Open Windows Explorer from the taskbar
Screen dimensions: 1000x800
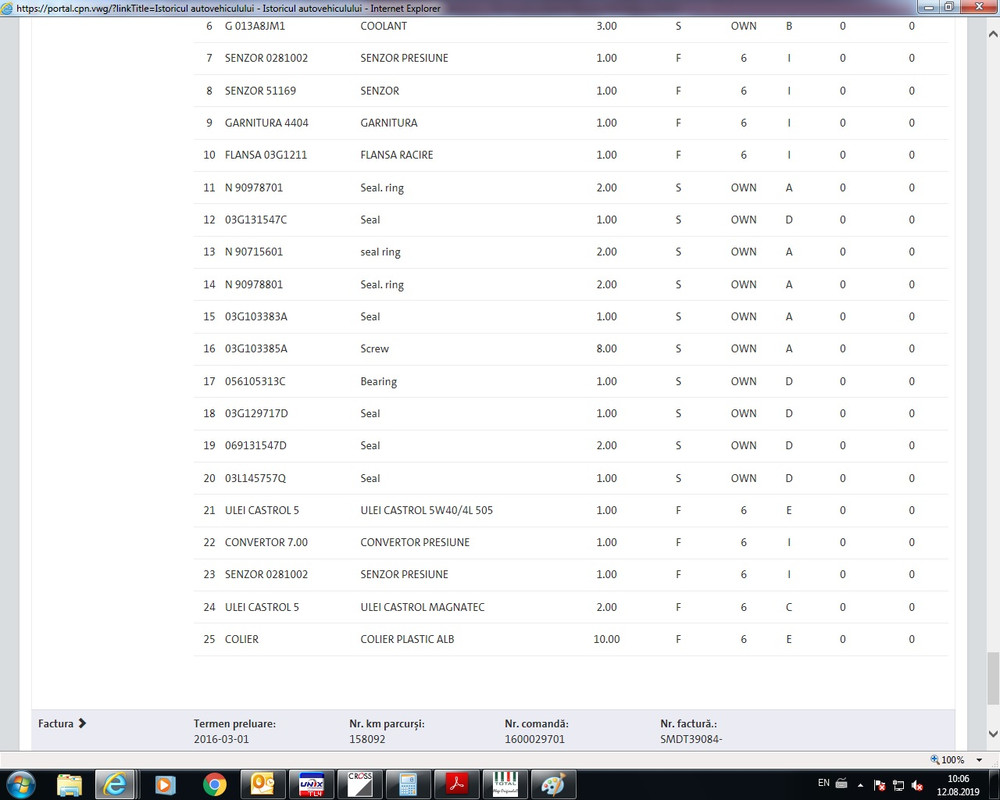click(x=69, y=784)
